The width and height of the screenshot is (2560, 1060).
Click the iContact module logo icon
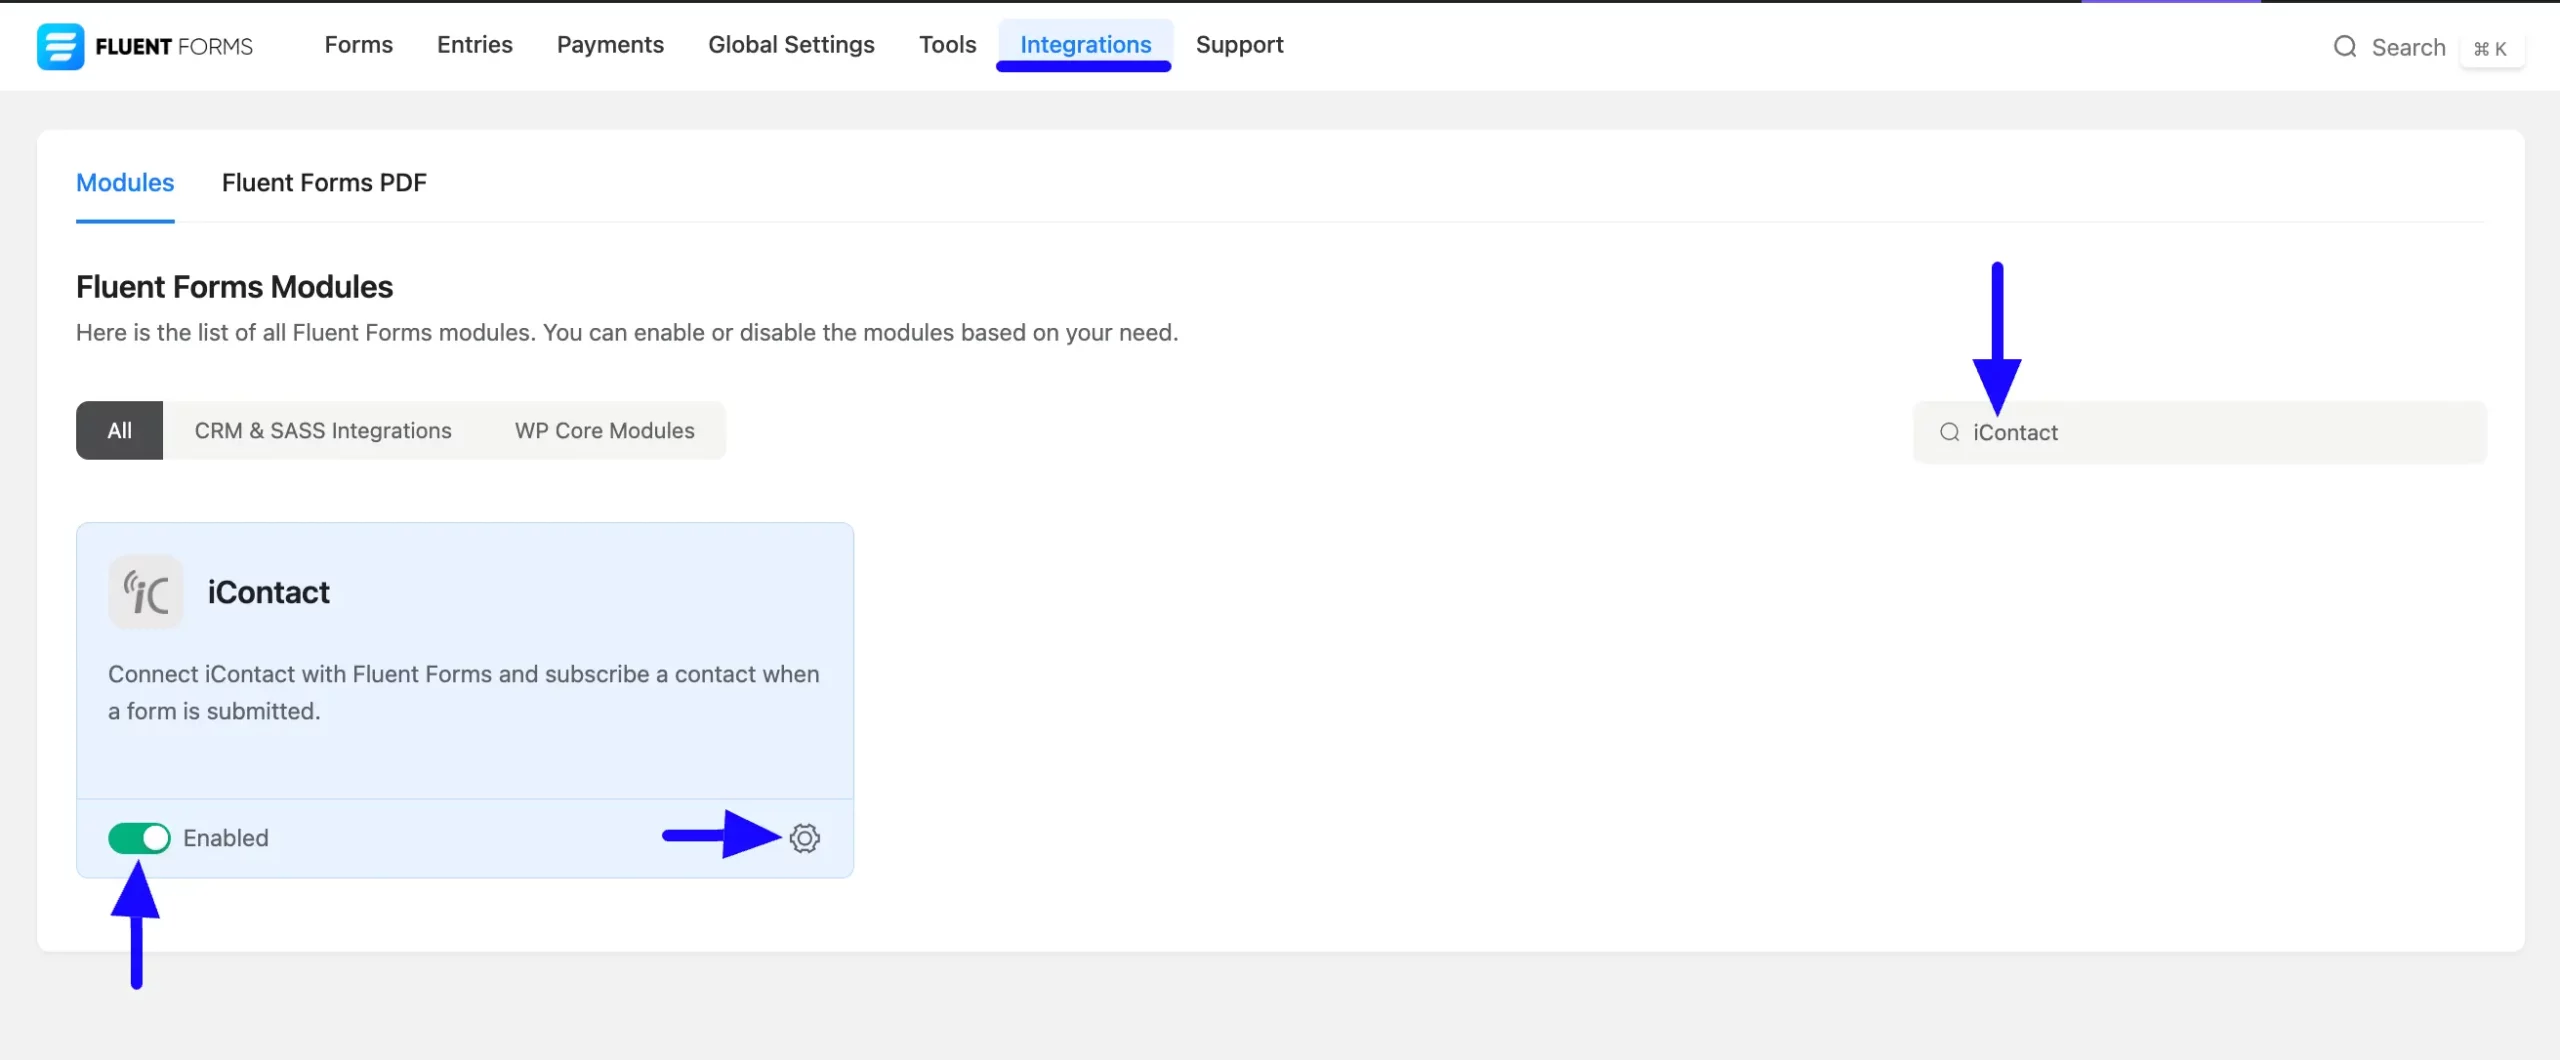click(x=146, y=592)
